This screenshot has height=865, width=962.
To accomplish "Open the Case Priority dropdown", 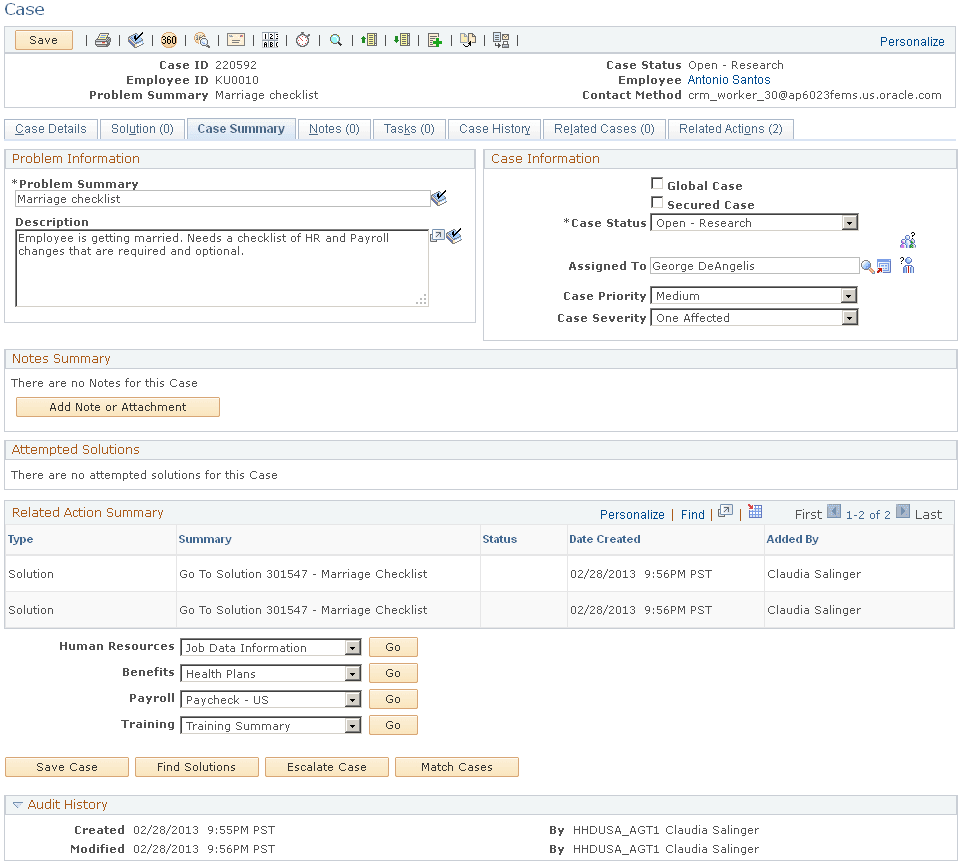I will (848, 295).
